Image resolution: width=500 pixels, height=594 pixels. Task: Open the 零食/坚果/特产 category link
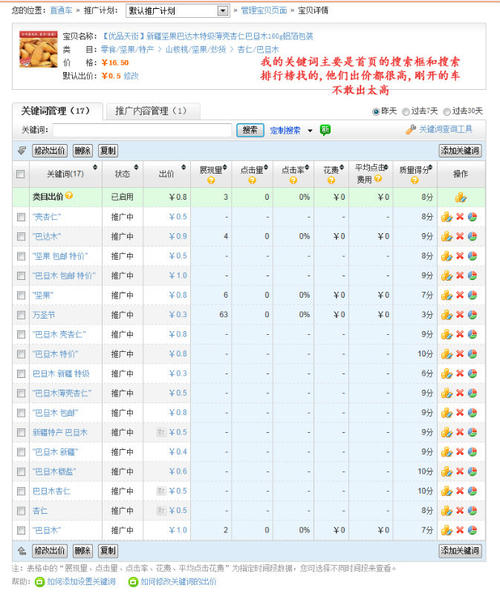pyautogui.click(x=127, y=49)
